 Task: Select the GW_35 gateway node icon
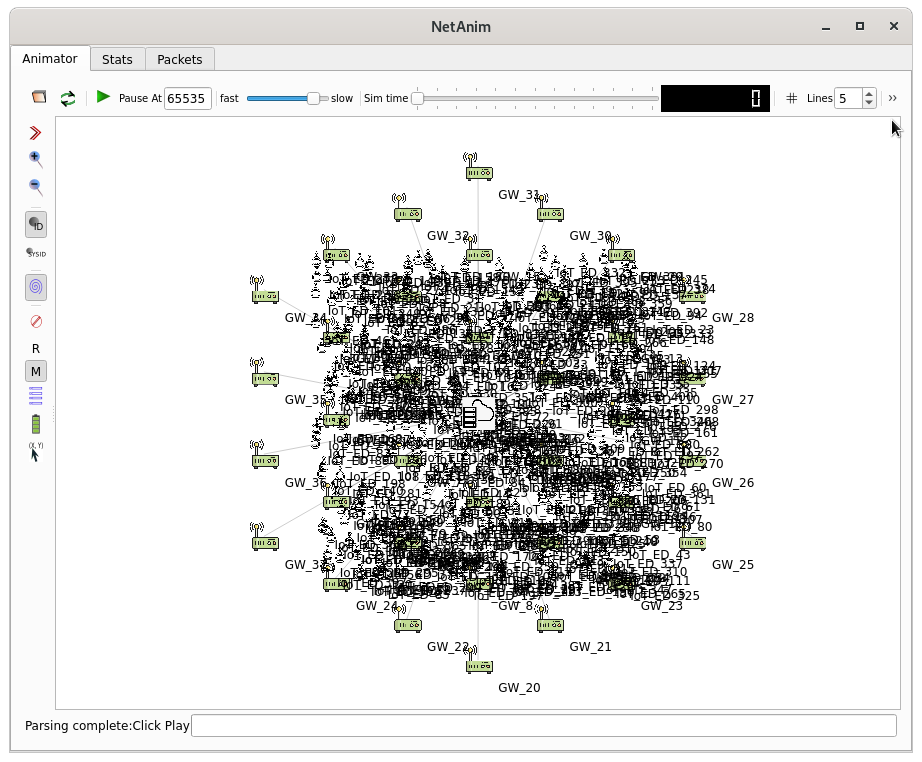[265, 372]
